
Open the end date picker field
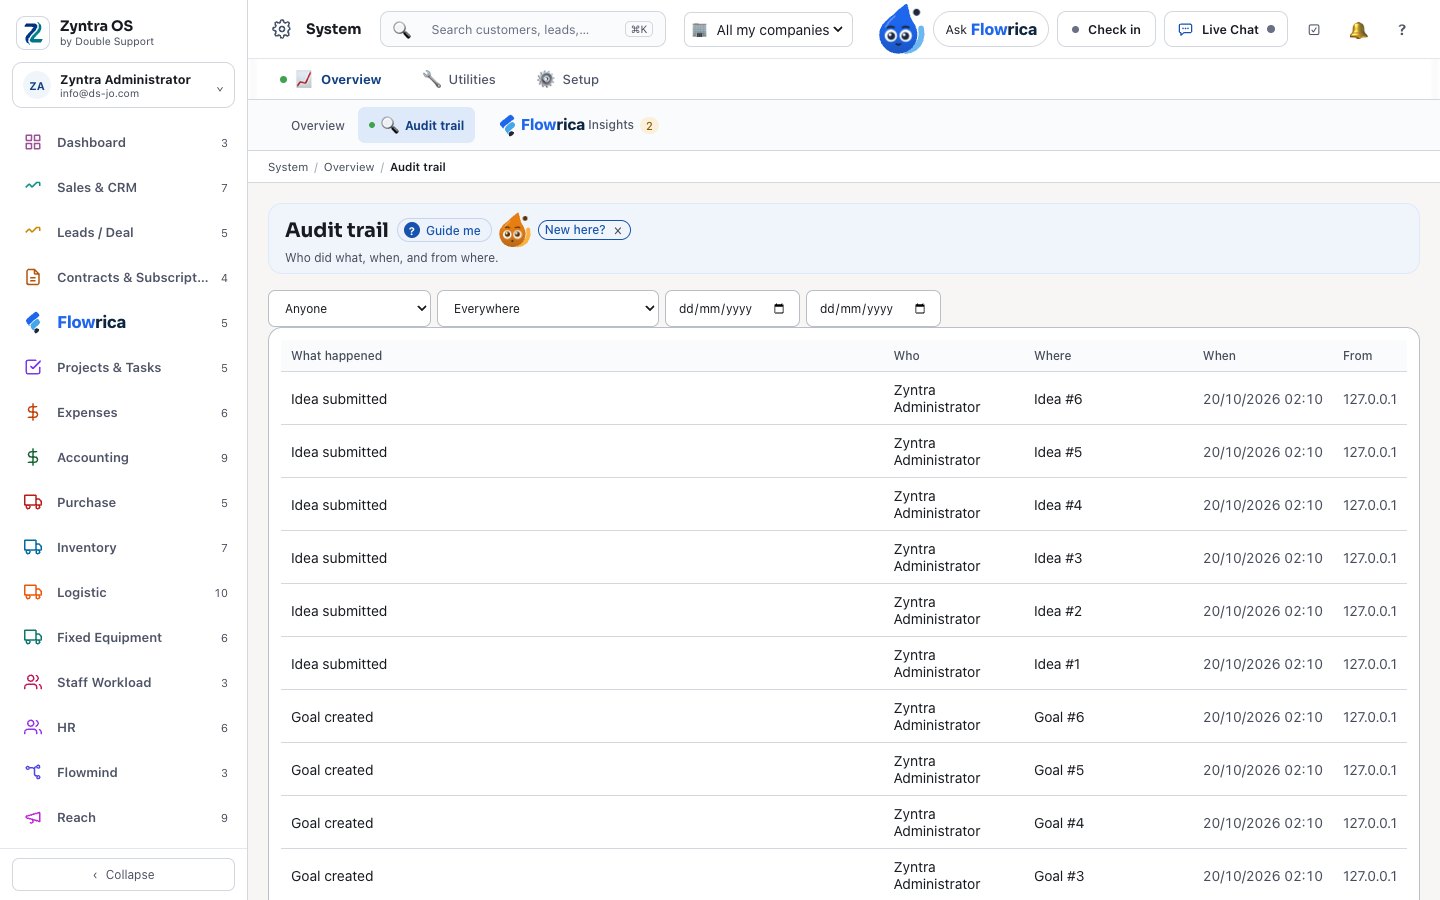pos(873,309)
